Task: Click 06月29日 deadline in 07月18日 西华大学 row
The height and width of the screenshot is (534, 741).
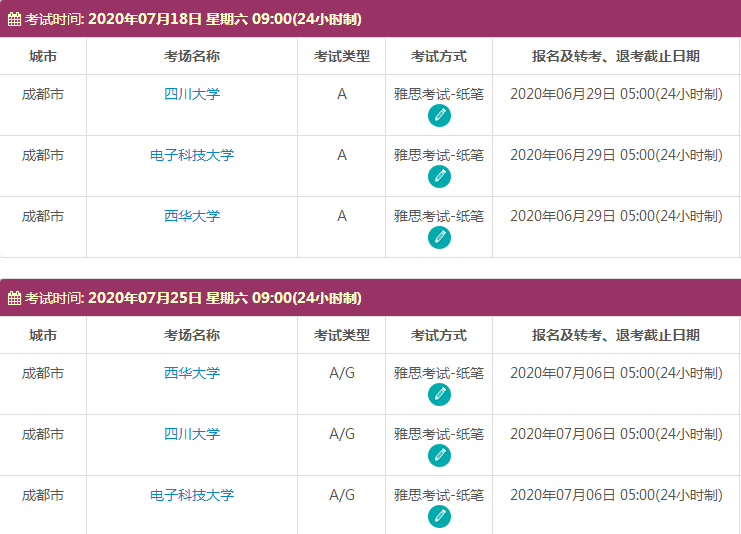Action: point(616,216)
